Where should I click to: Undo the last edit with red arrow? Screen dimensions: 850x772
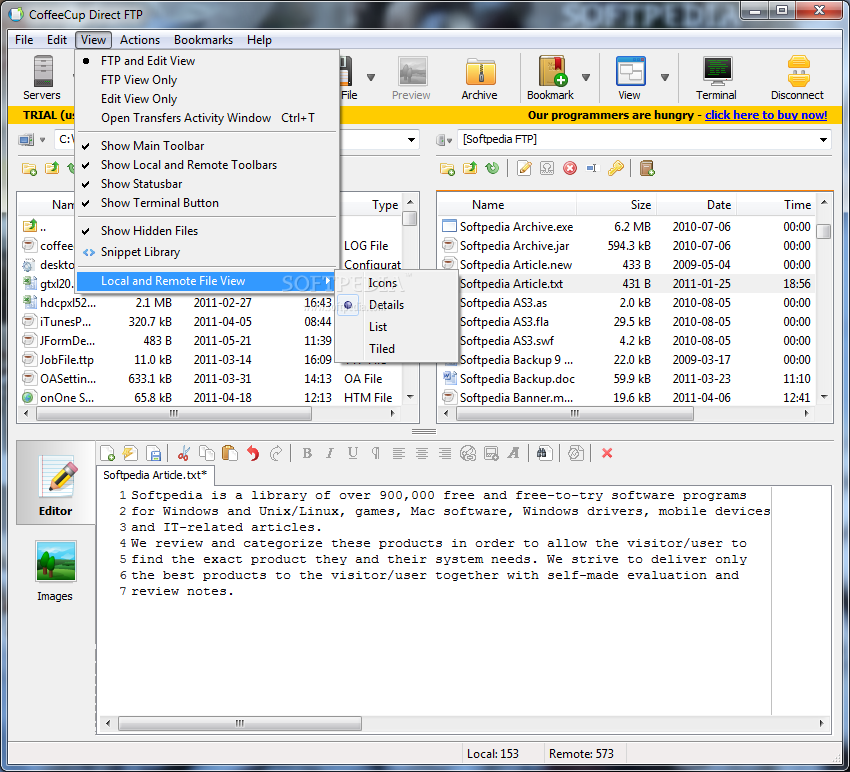click(x=253, y=453)
